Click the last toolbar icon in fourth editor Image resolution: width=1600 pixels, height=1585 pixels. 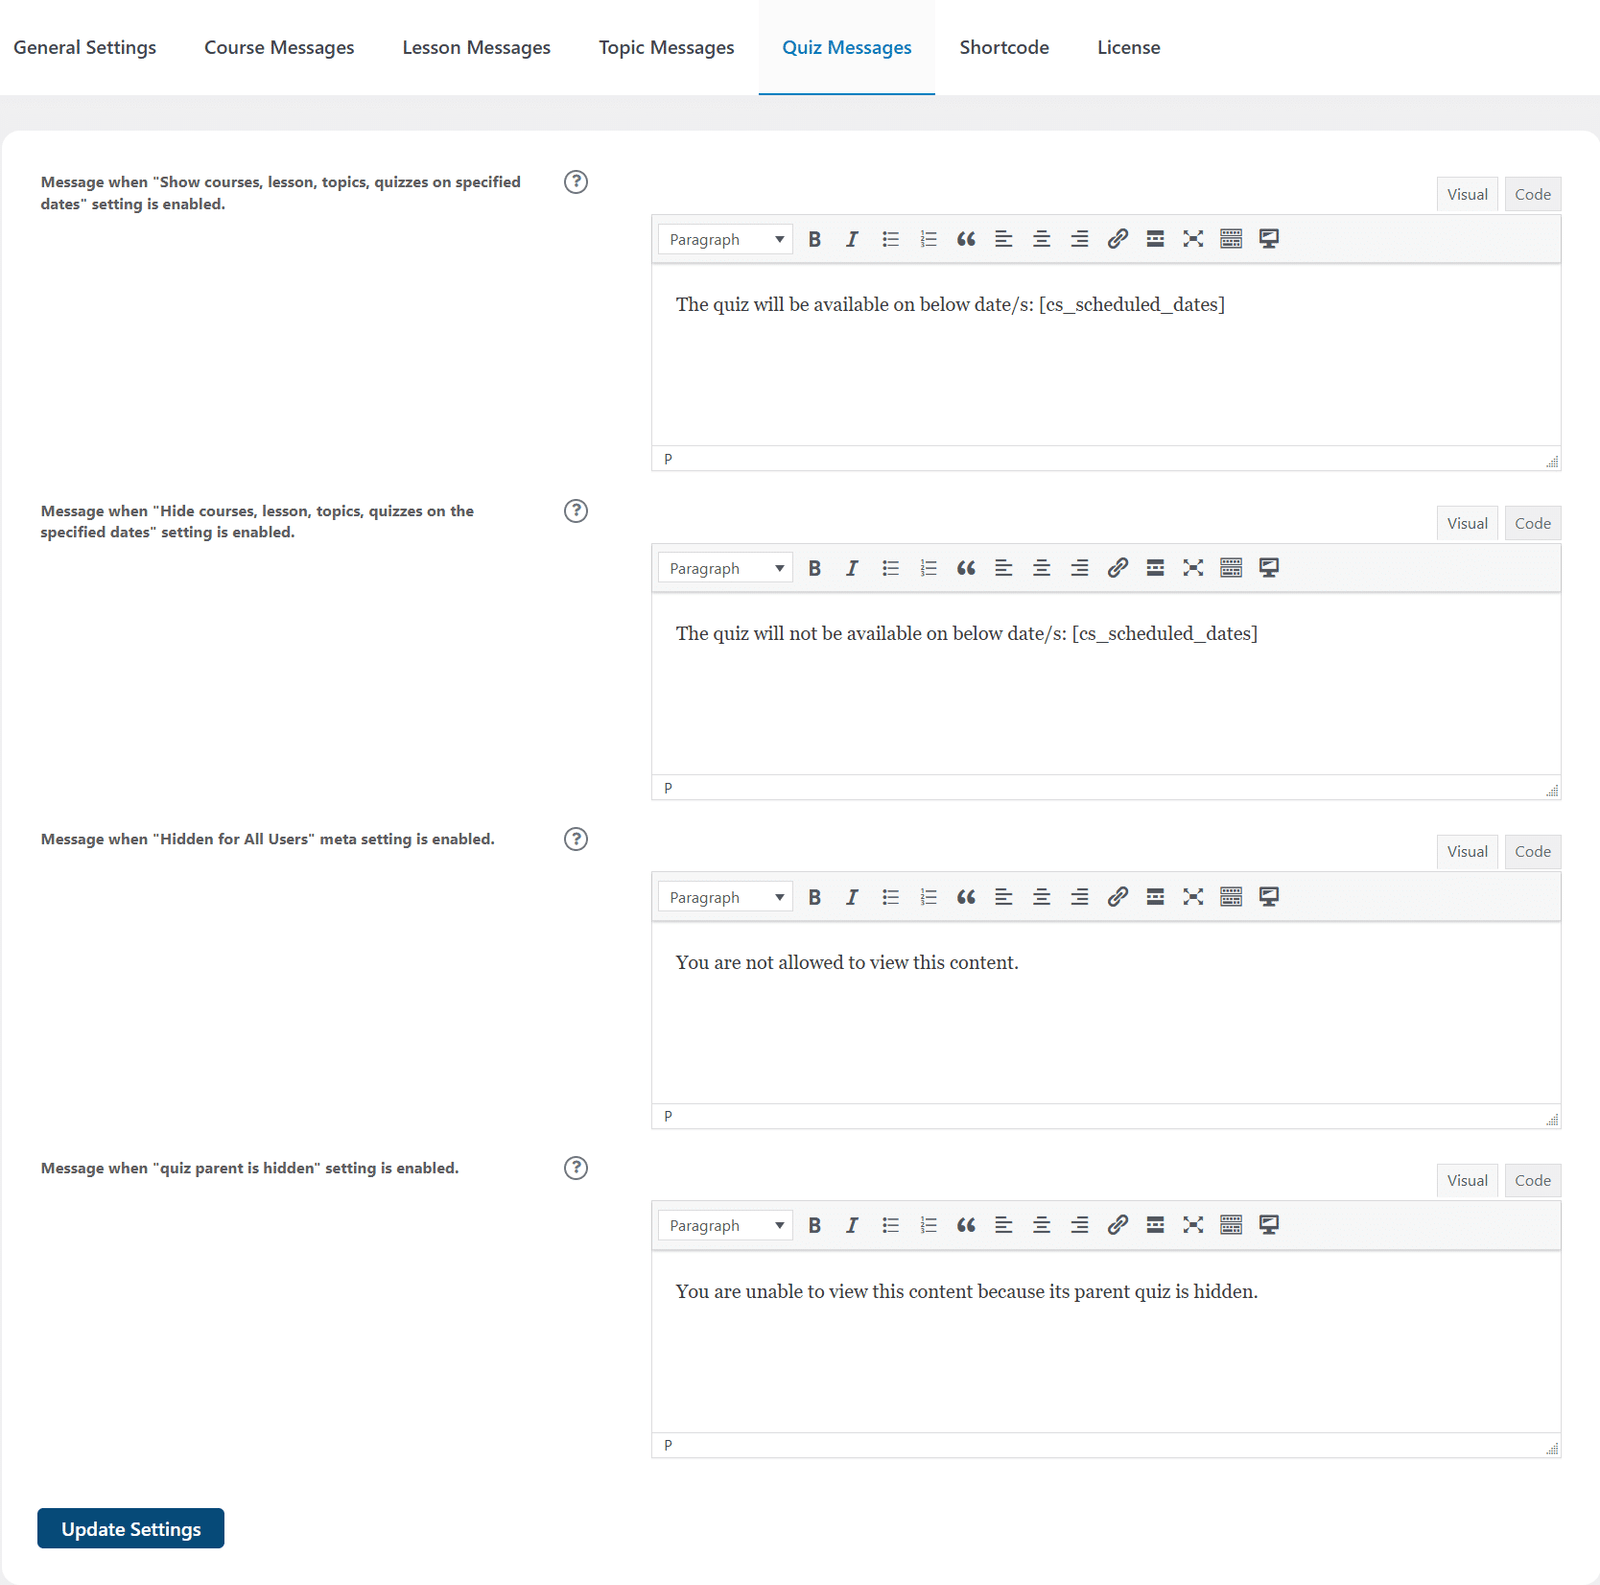[1269, 1225]
